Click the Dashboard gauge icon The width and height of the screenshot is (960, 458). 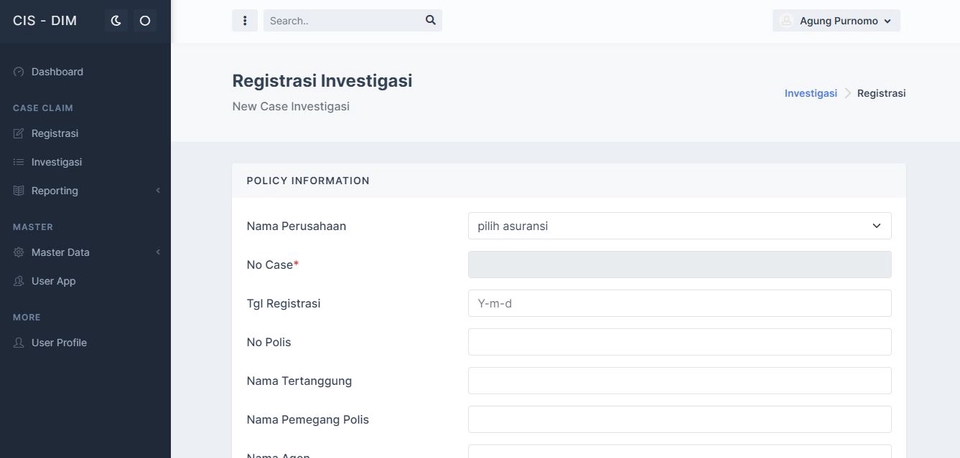point(18,72)
